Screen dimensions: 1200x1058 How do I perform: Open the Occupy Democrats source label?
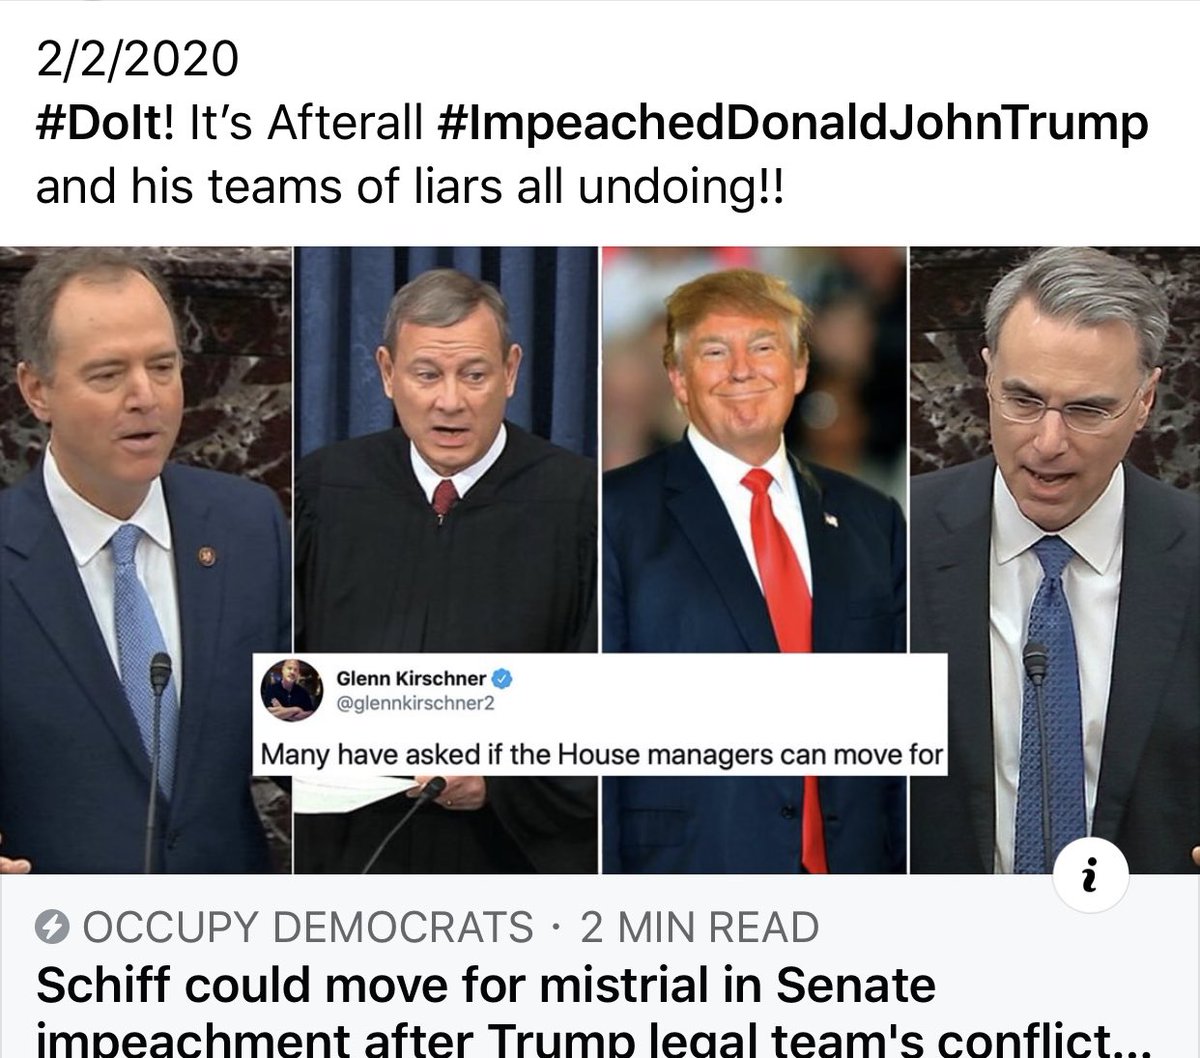pos(308,928)
